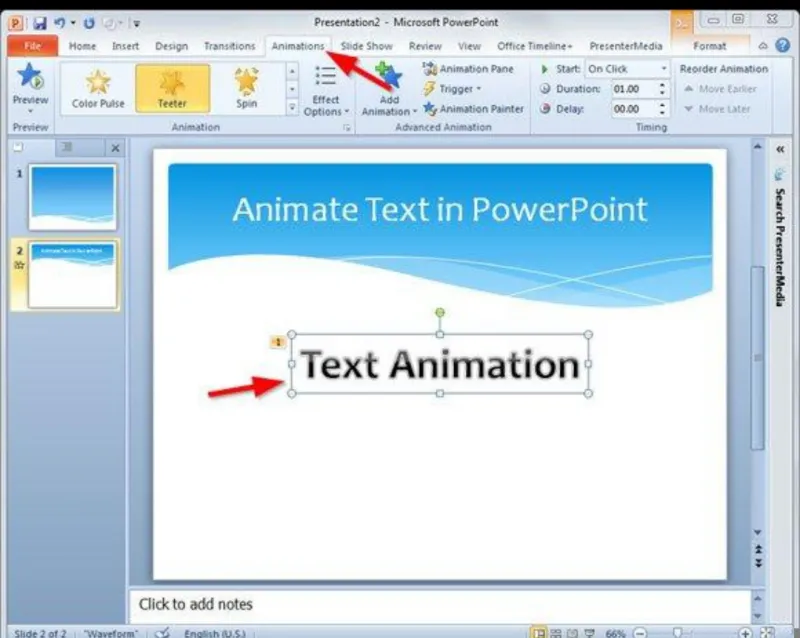Select slide 1 thumbnail
Viewport: 800px width, 638px height.
tap(72, 198)
